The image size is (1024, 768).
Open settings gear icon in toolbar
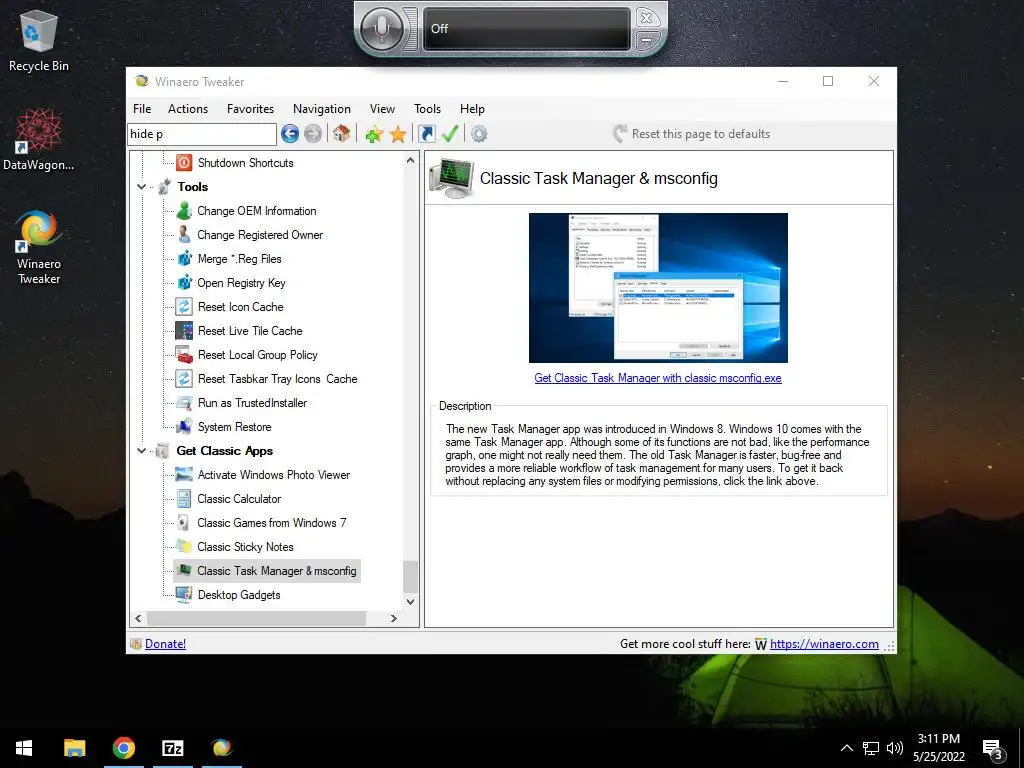(479, 134)
